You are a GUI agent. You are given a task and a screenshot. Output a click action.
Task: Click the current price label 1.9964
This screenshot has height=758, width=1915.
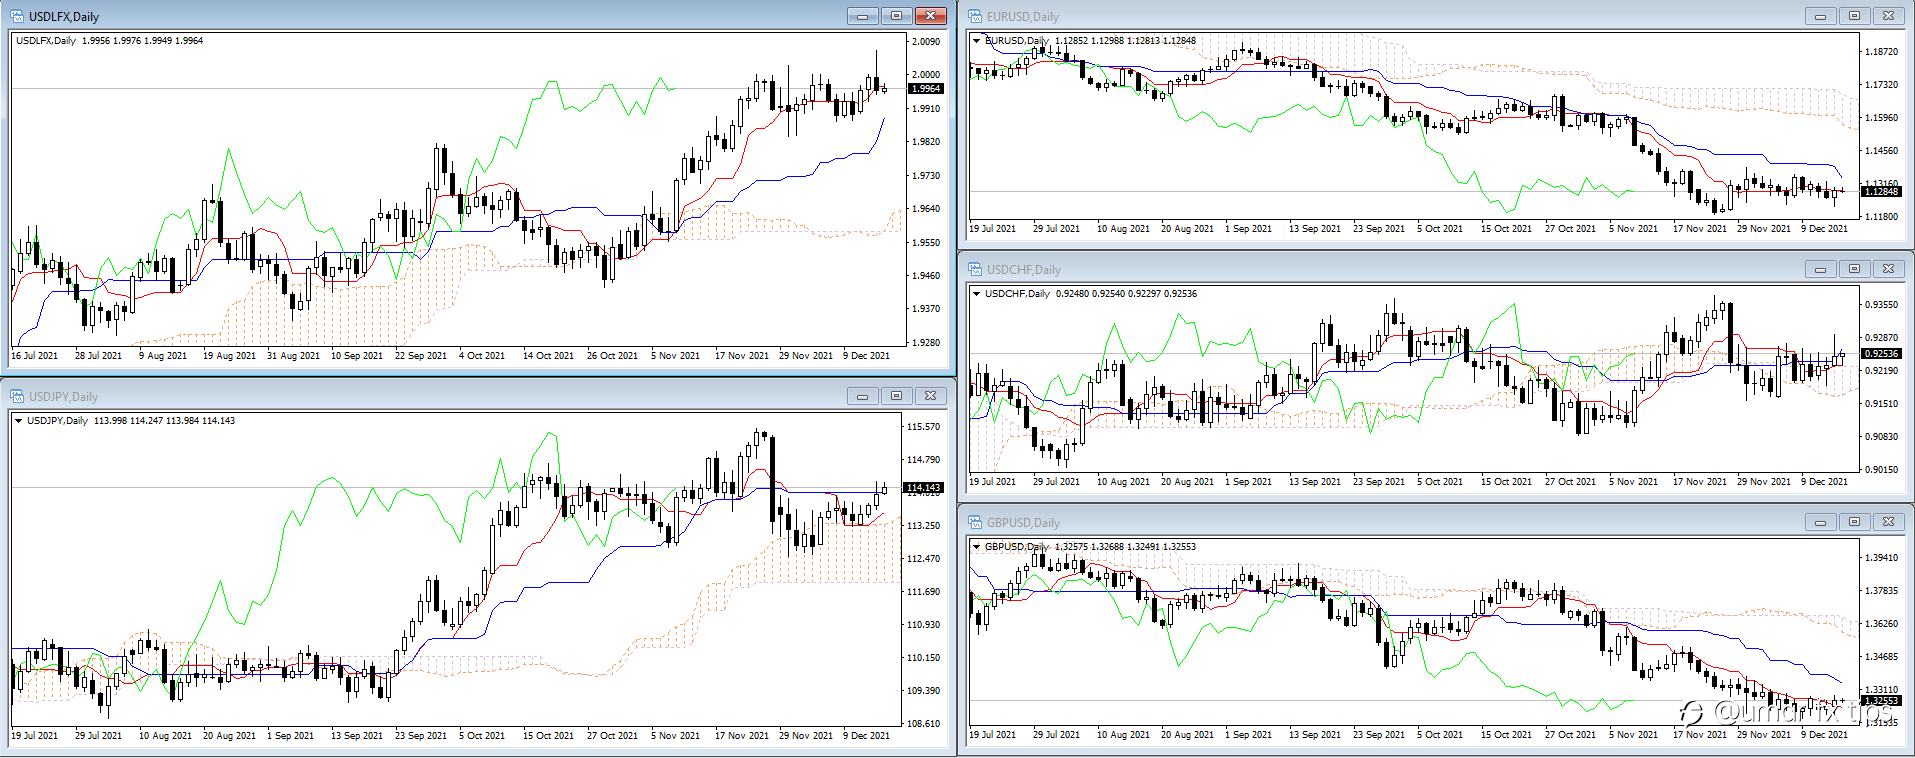pyautogui.click(x=926, y=89)
